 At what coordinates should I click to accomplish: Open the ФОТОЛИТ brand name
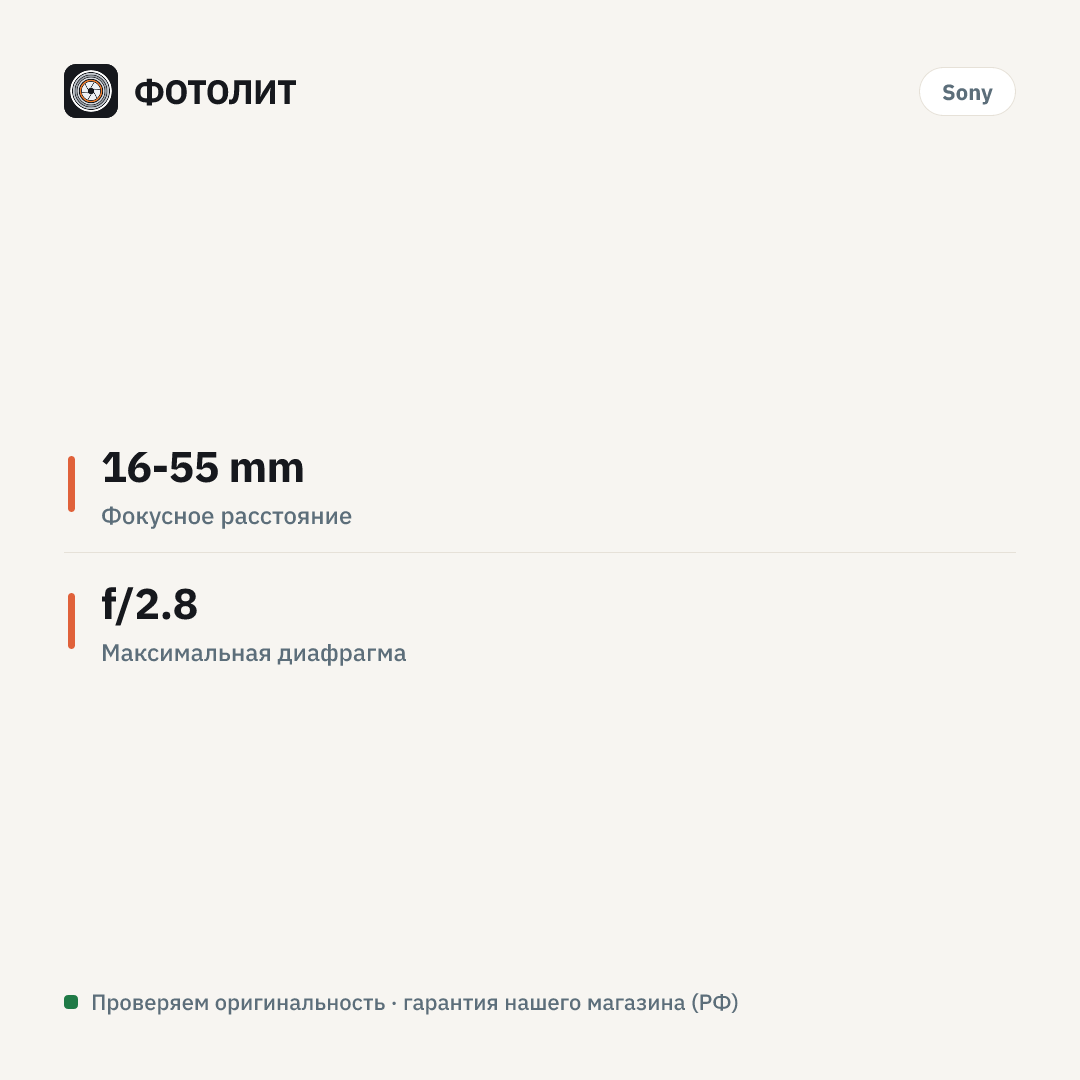coord(215,92)
